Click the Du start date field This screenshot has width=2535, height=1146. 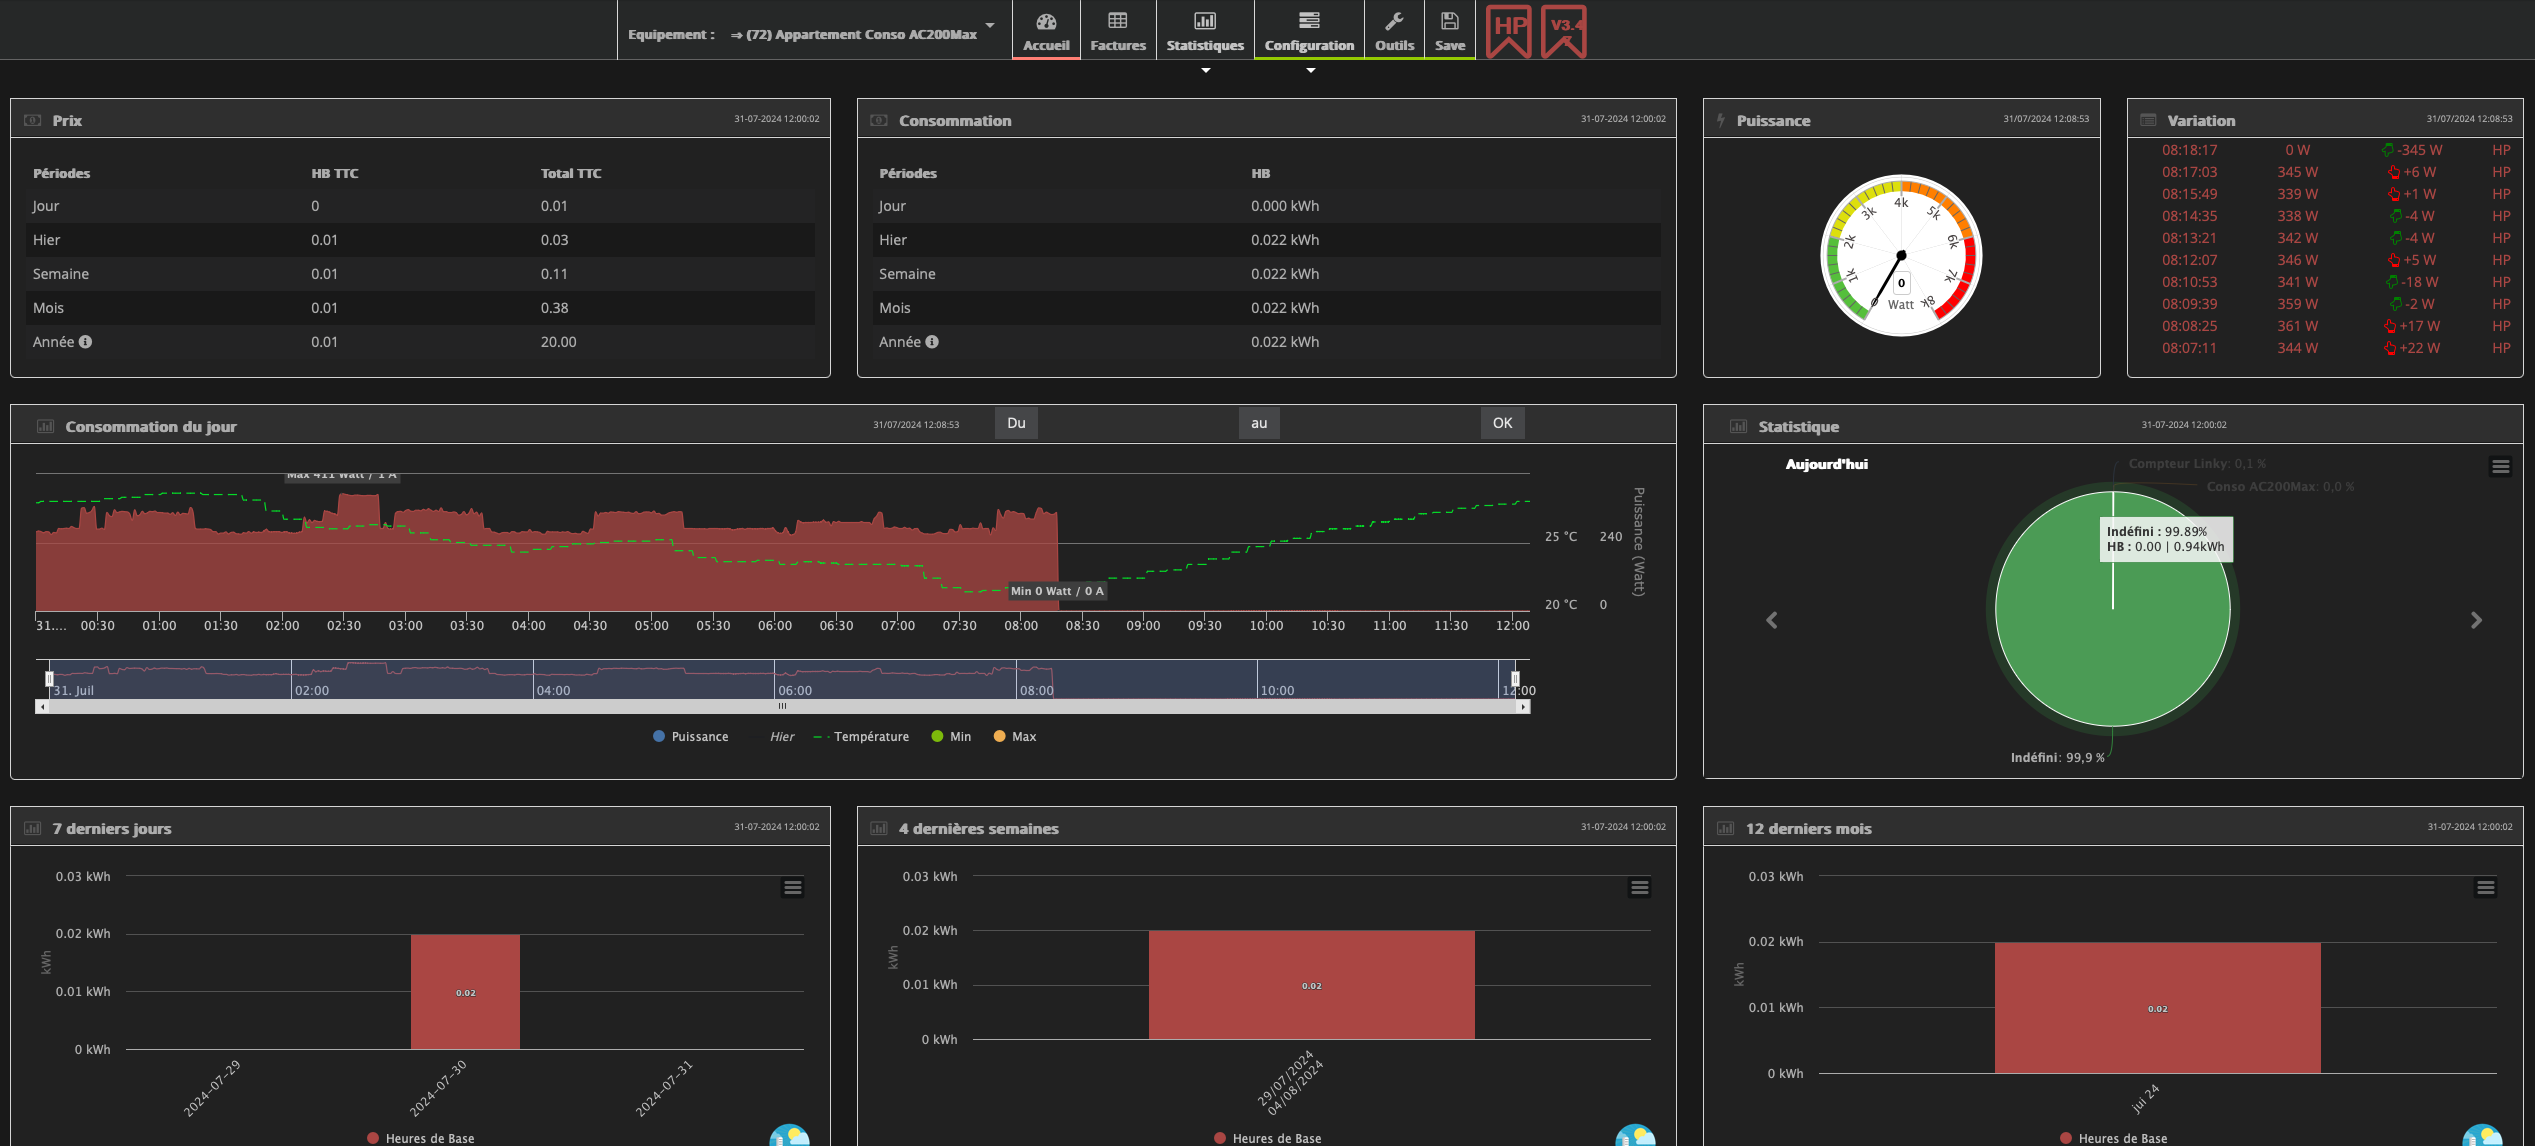click(1137, 423)
